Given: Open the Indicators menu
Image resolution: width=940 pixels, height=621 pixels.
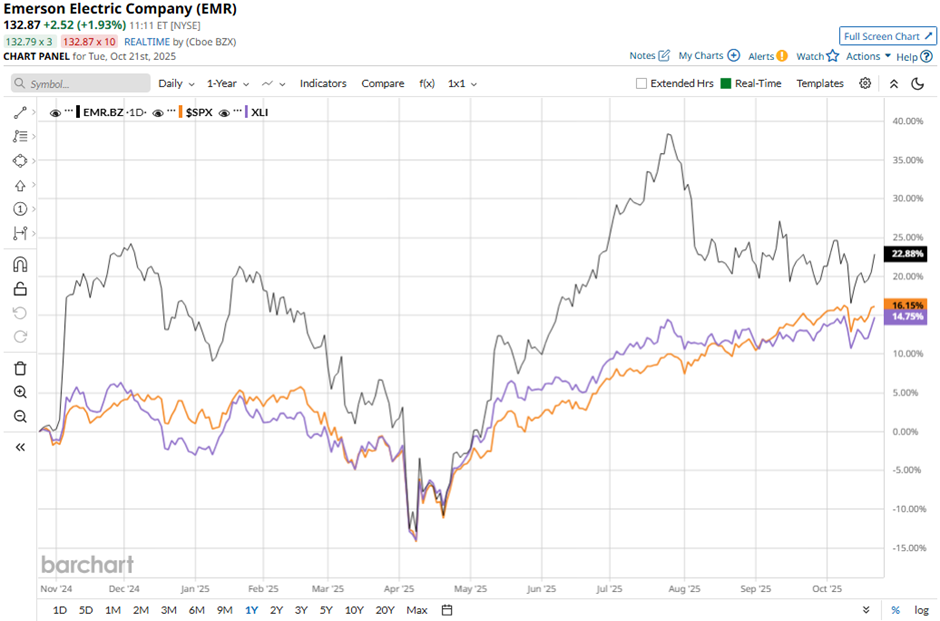Looking at the screenshot, I should pyautogui.click(x=323, y=84).
